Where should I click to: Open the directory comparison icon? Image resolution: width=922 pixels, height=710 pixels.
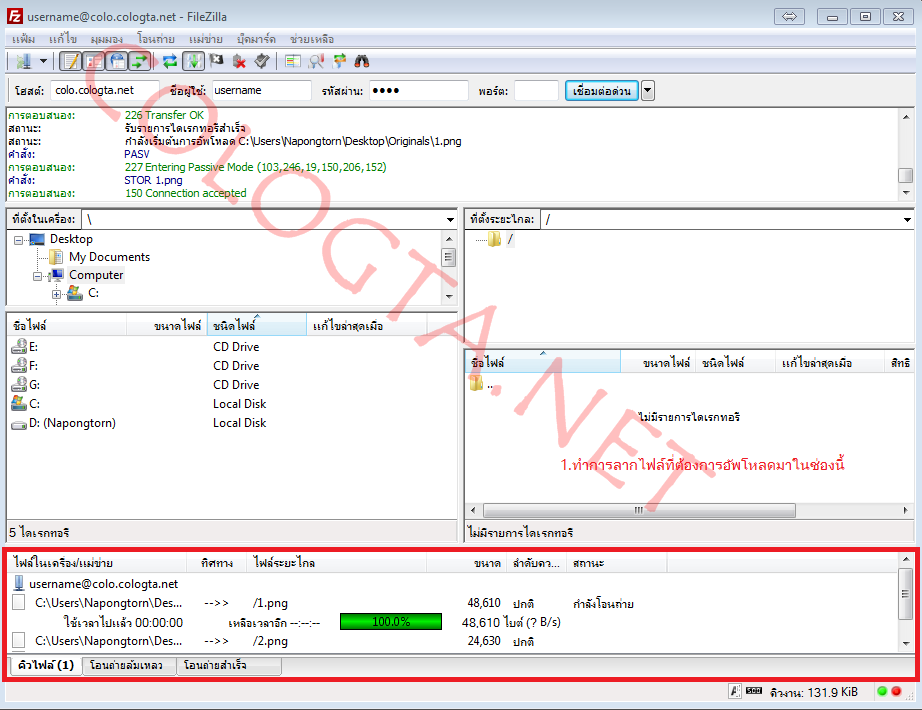316,61
